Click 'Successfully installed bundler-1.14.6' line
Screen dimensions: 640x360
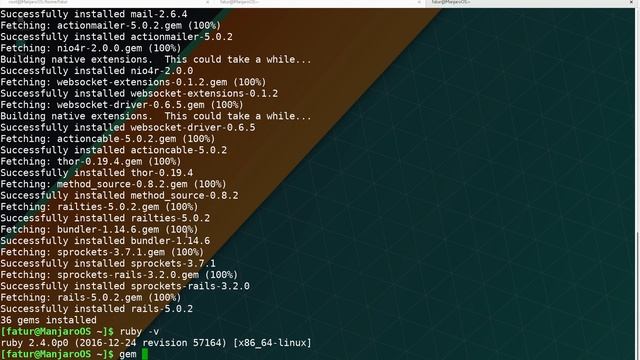pyautogui.click(x=105, y=241)
